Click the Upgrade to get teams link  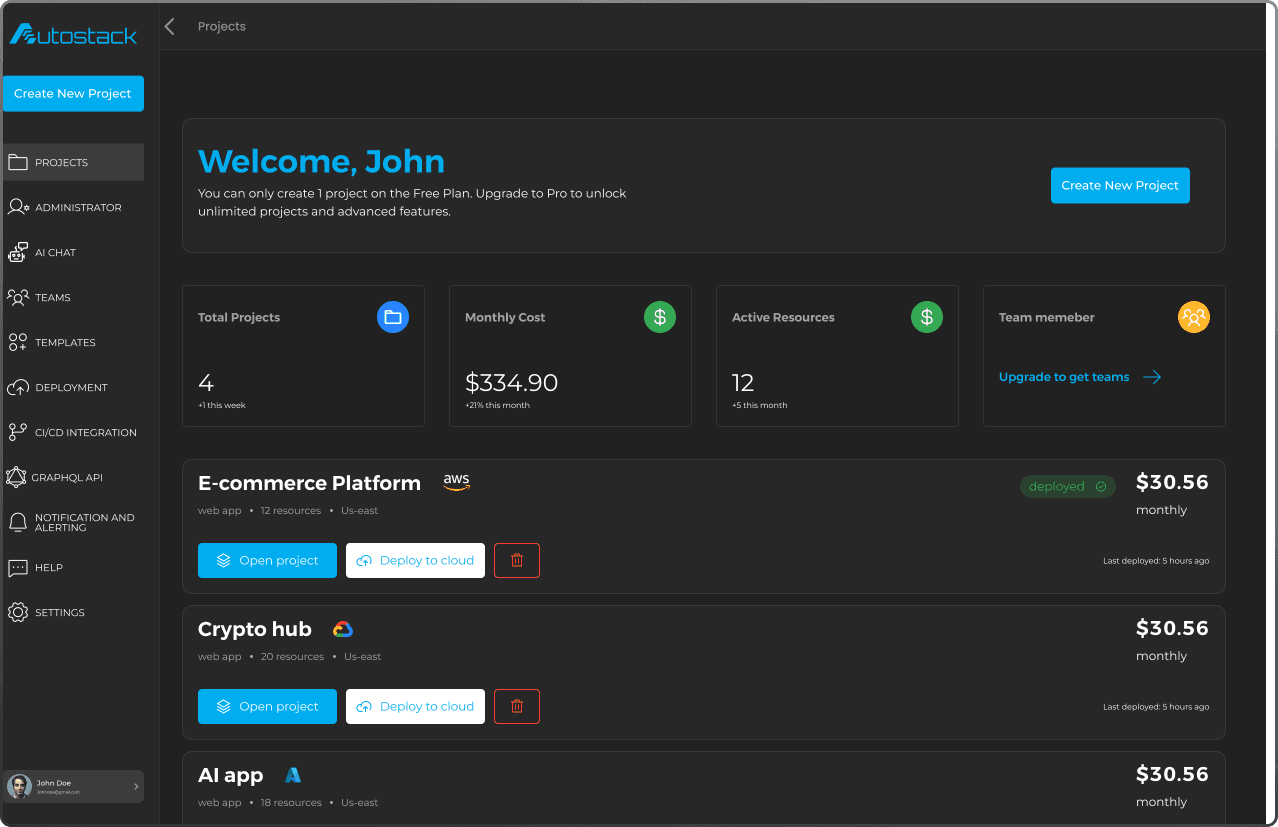(x=1064, y=377)
